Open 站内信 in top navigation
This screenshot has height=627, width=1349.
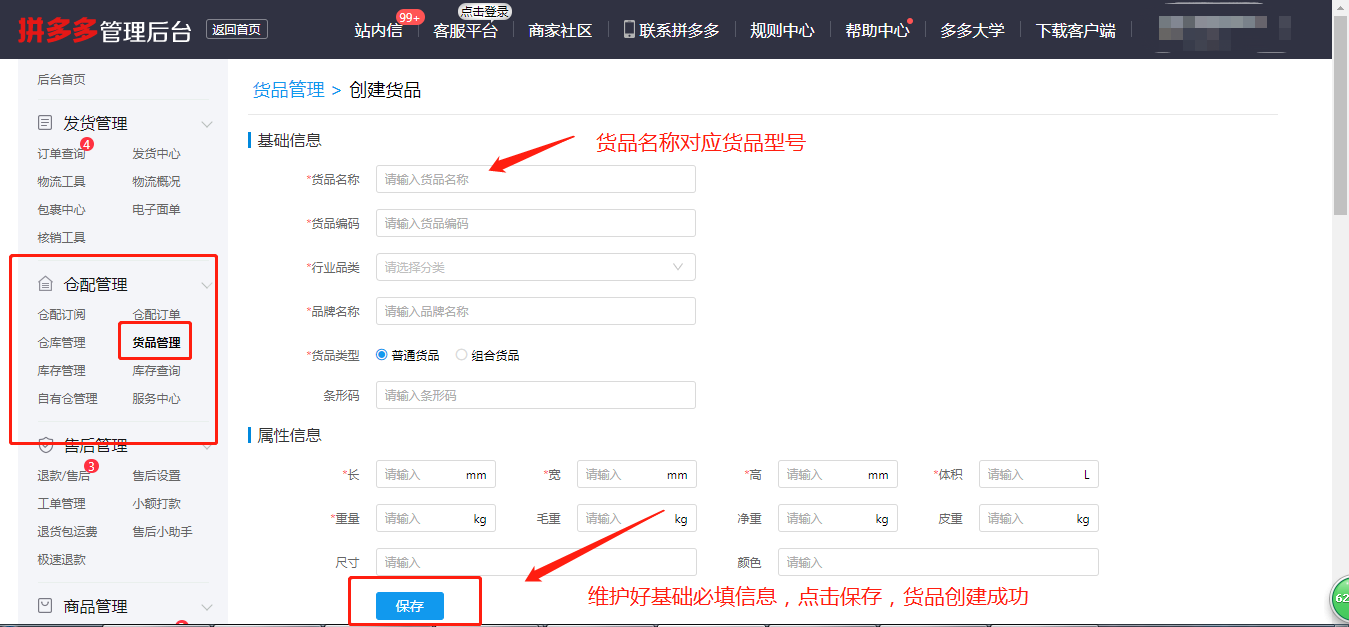click(x=378, y=31)
